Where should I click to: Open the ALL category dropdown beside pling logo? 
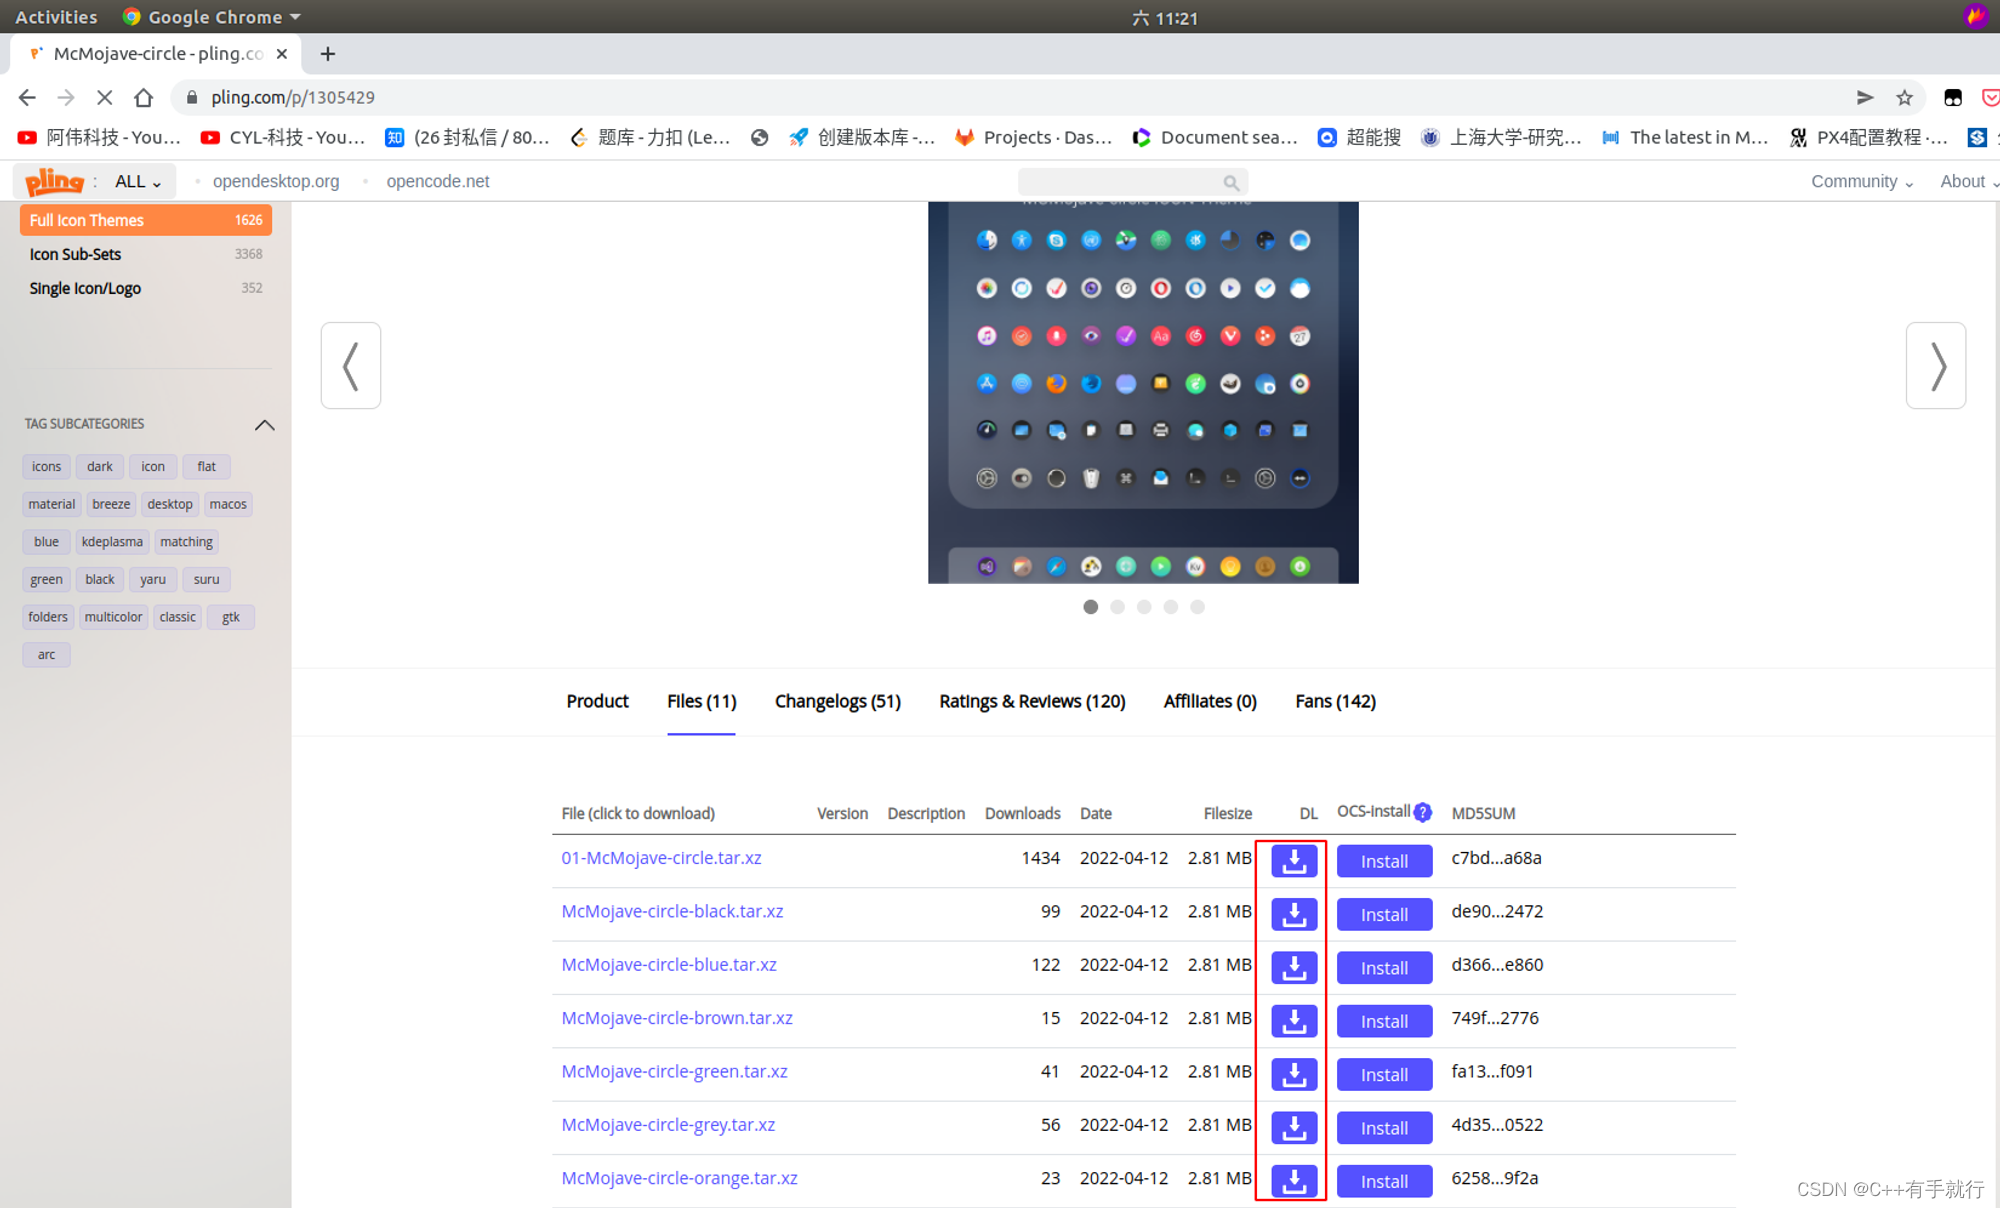tap(137, 181)
